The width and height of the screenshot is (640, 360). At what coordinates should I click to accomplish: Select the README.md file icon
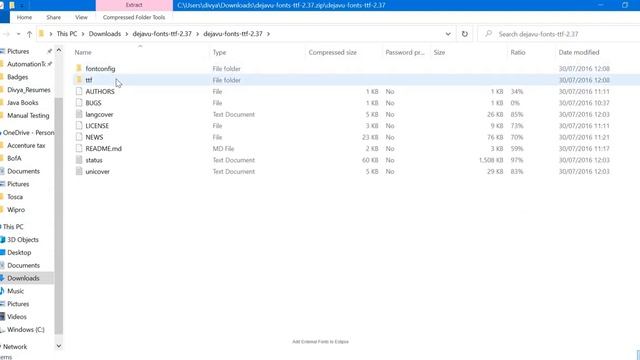tap(79, 148)
